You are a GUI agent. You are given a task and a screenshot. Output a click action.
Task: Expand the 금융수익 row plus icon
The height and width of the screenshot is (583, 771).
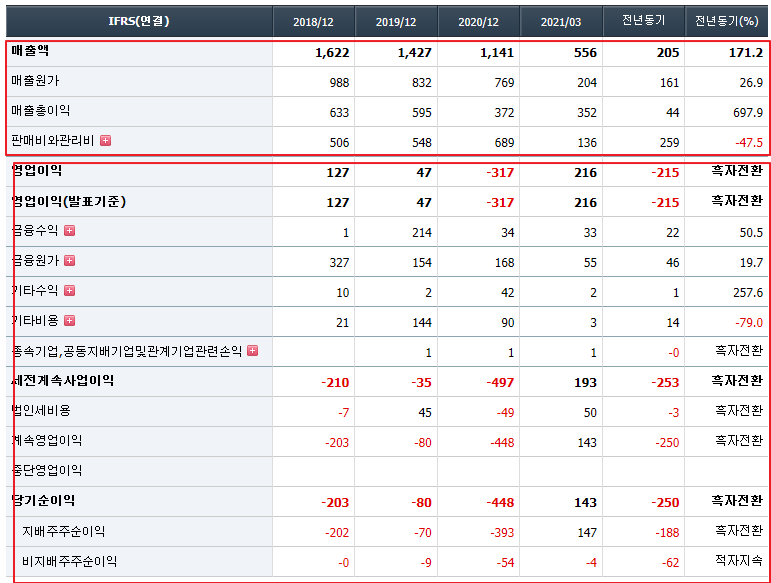coord(69,231)
